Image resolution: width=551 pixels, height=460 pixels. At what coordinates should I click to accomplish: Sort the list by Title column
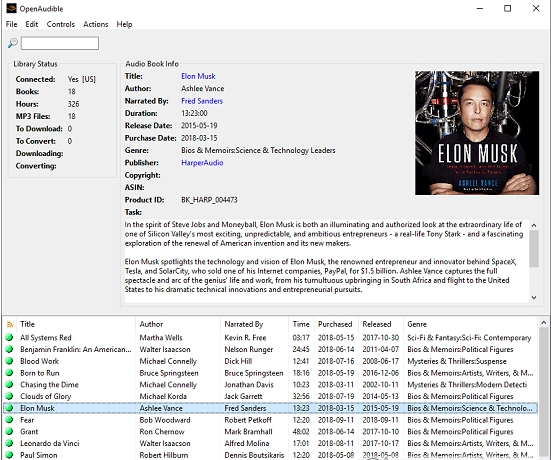tap(27, 324)
